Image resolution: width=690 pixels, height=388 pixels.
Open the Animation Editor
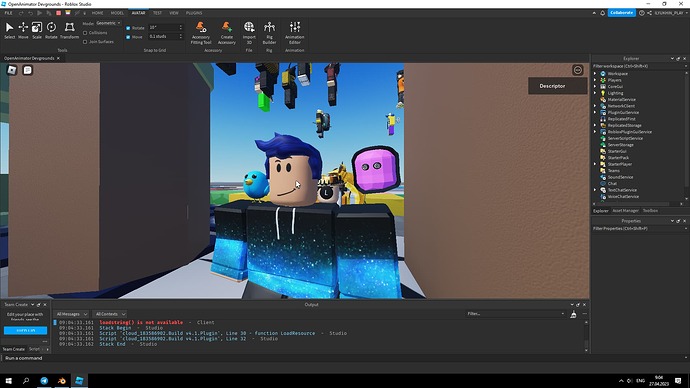(294, 33)
